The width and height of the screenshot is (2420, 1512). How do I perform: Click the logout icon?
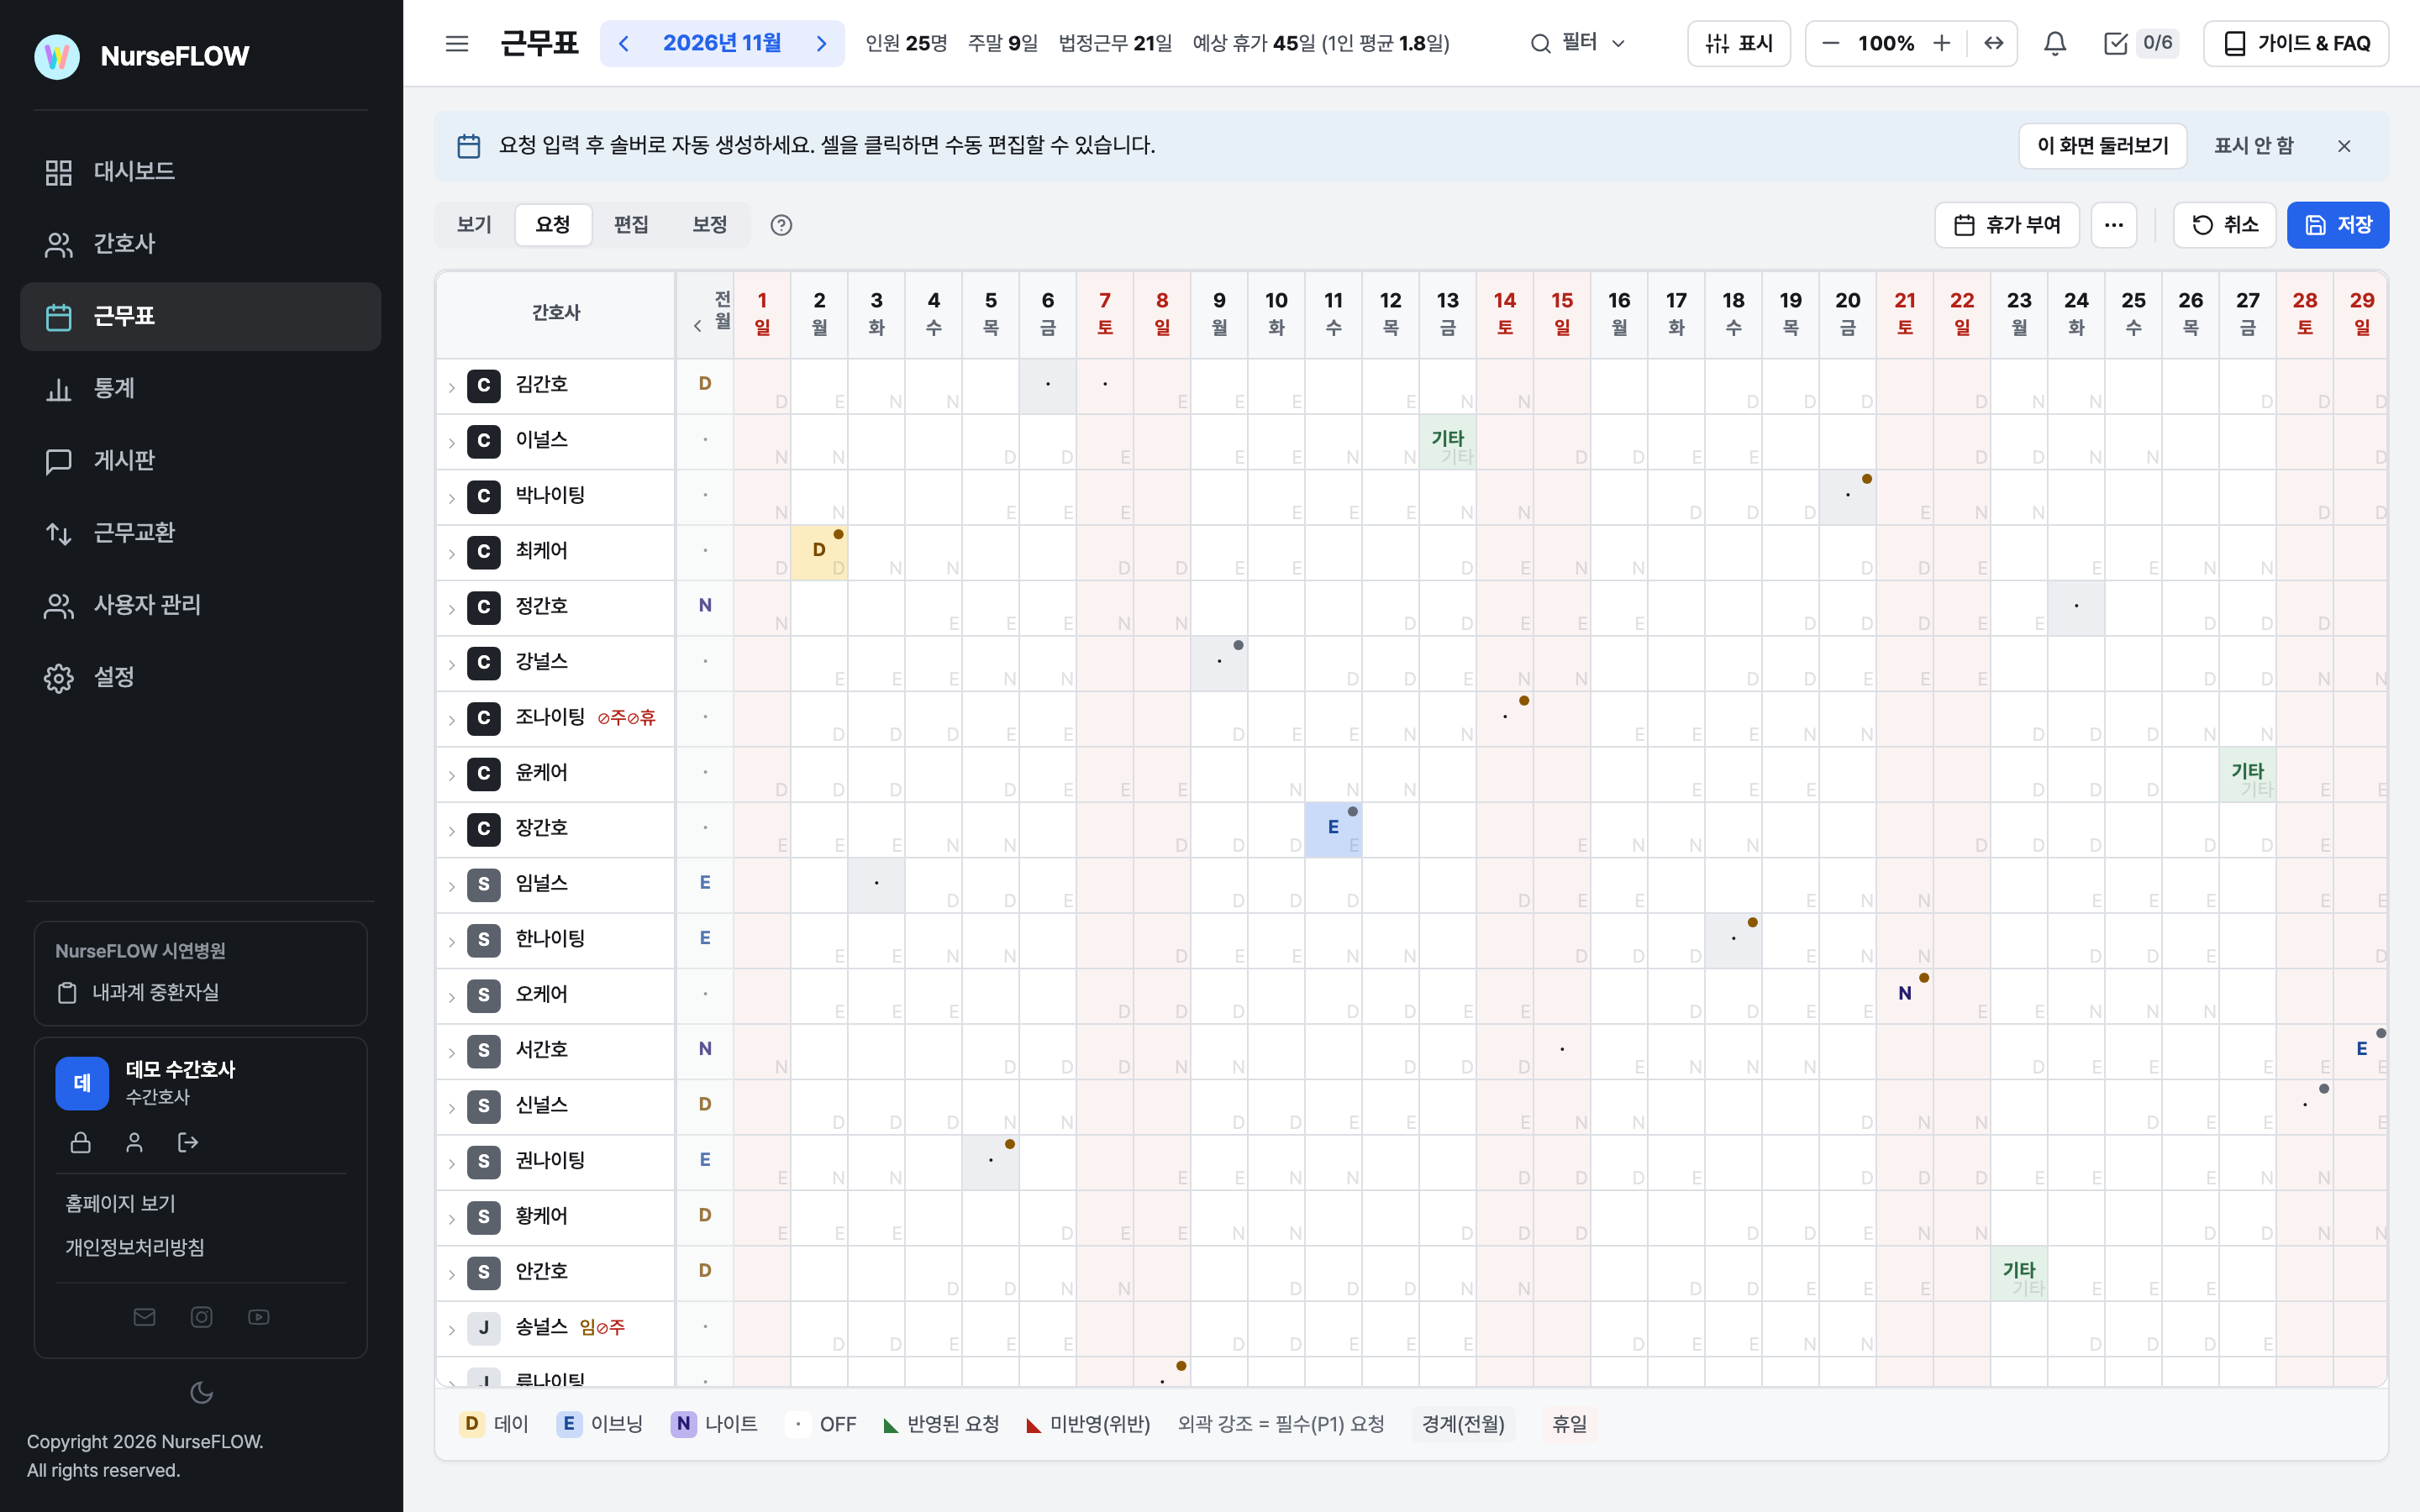coord(188,1142)
